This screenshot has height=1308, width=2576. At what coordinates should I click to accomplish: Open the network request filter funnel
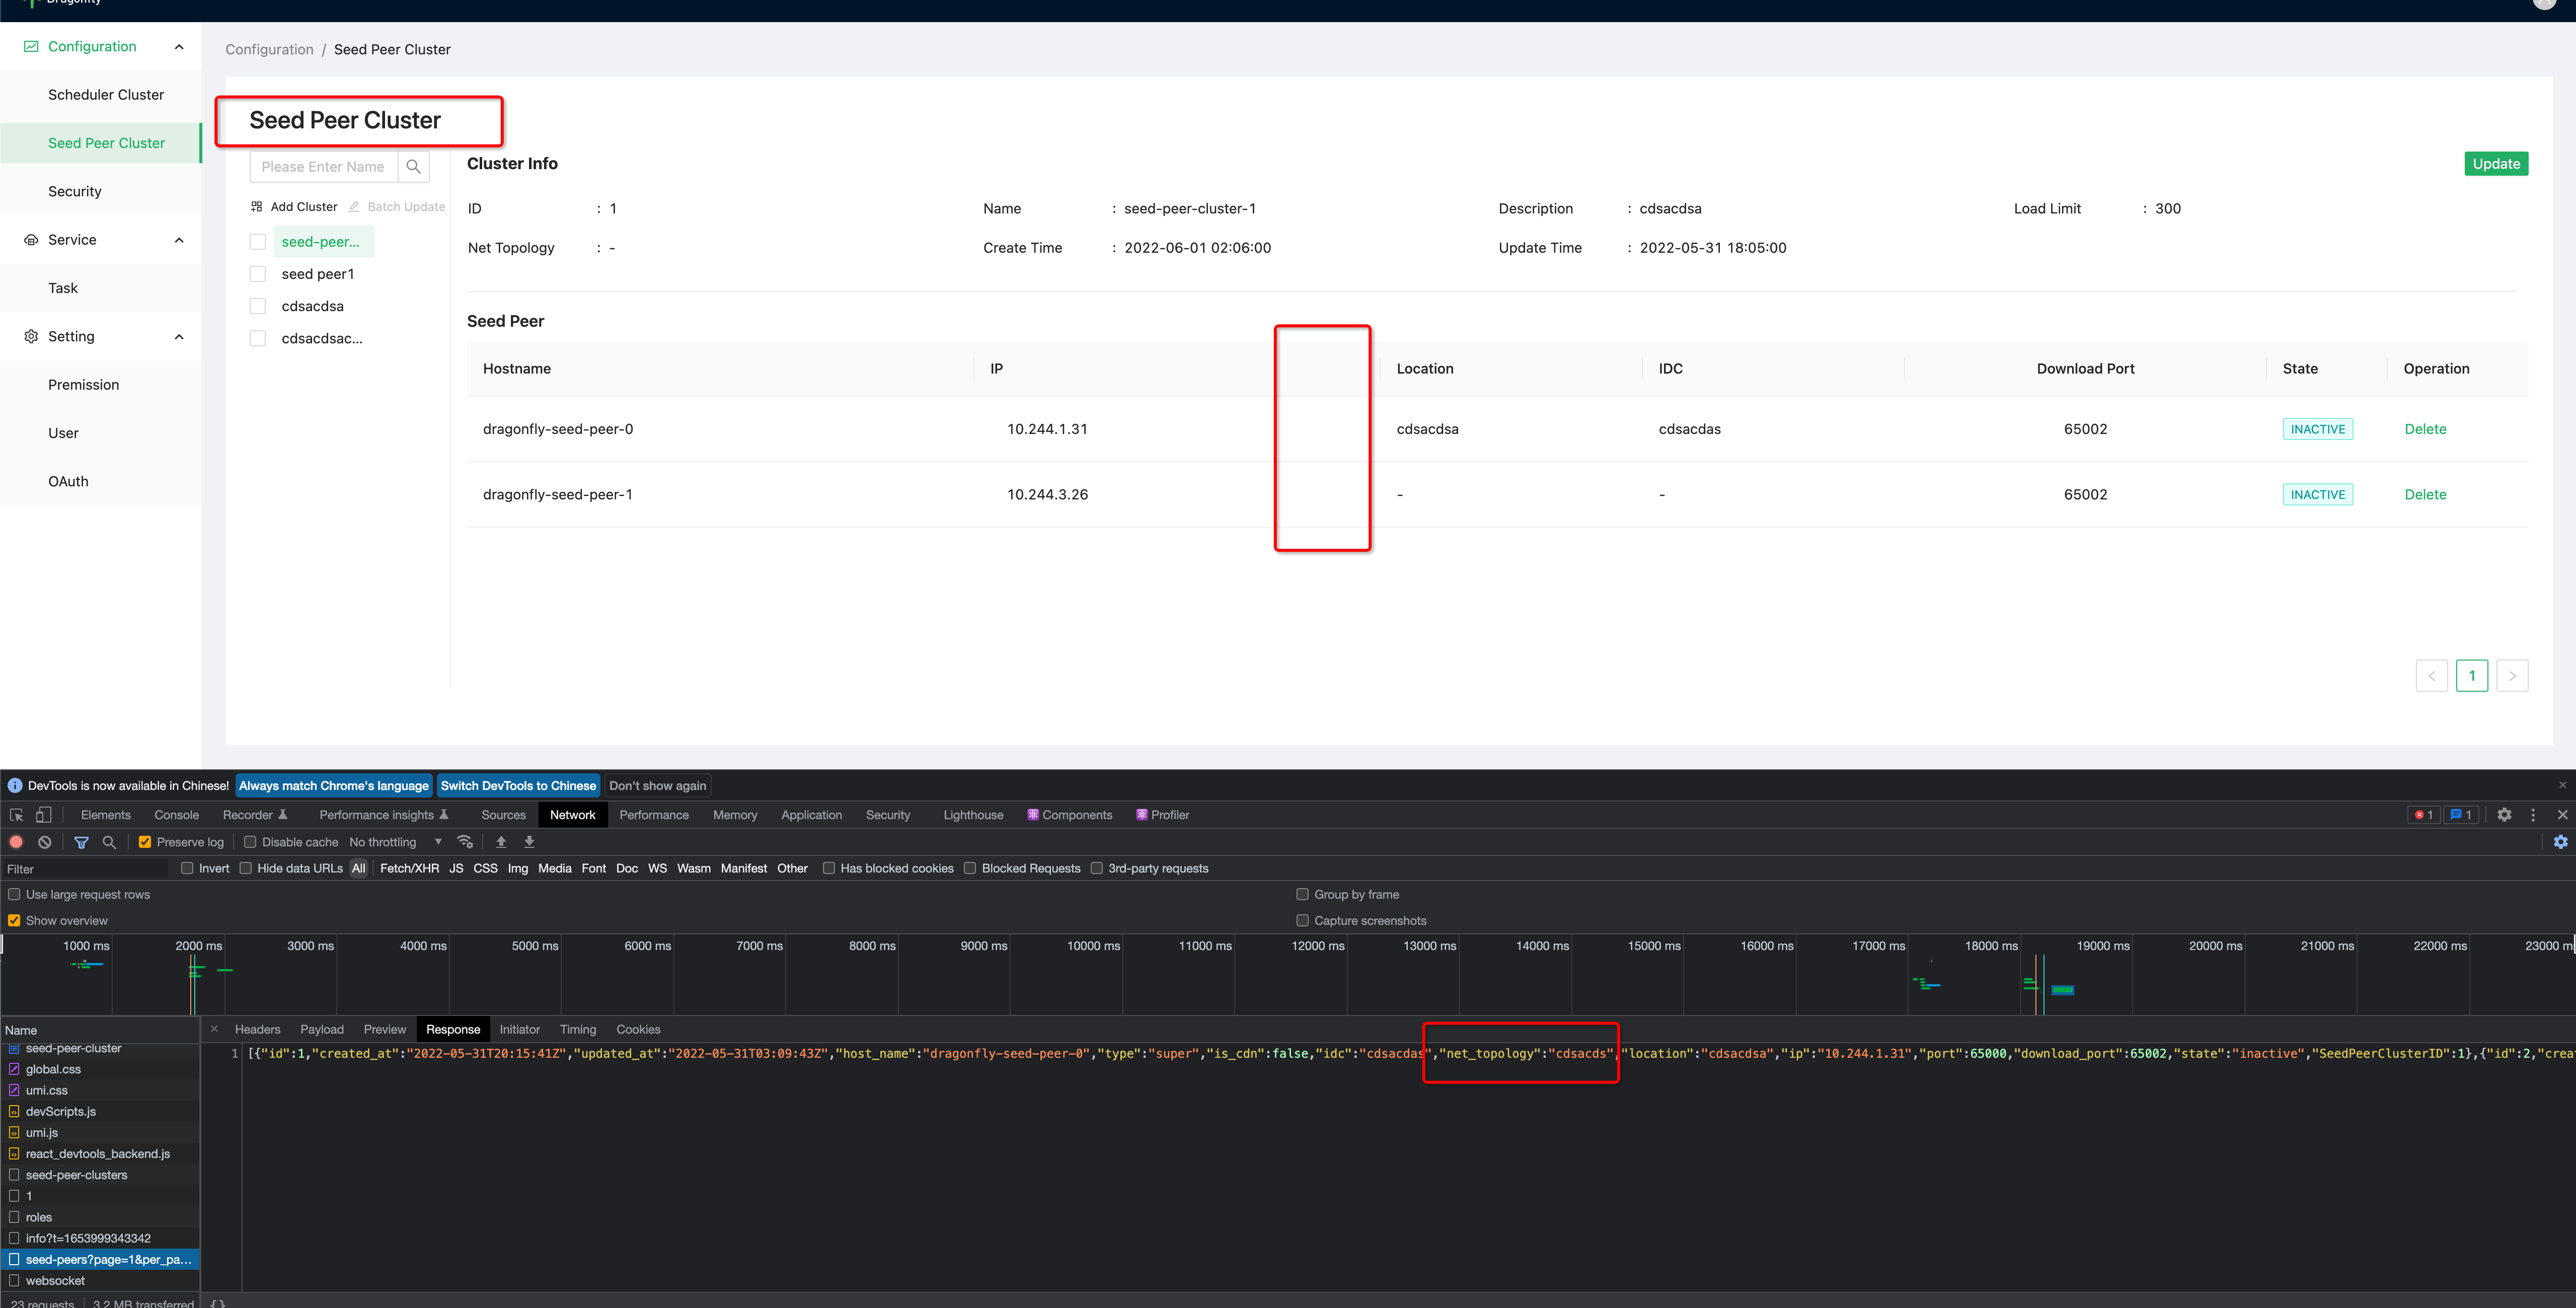coord(82,842)
